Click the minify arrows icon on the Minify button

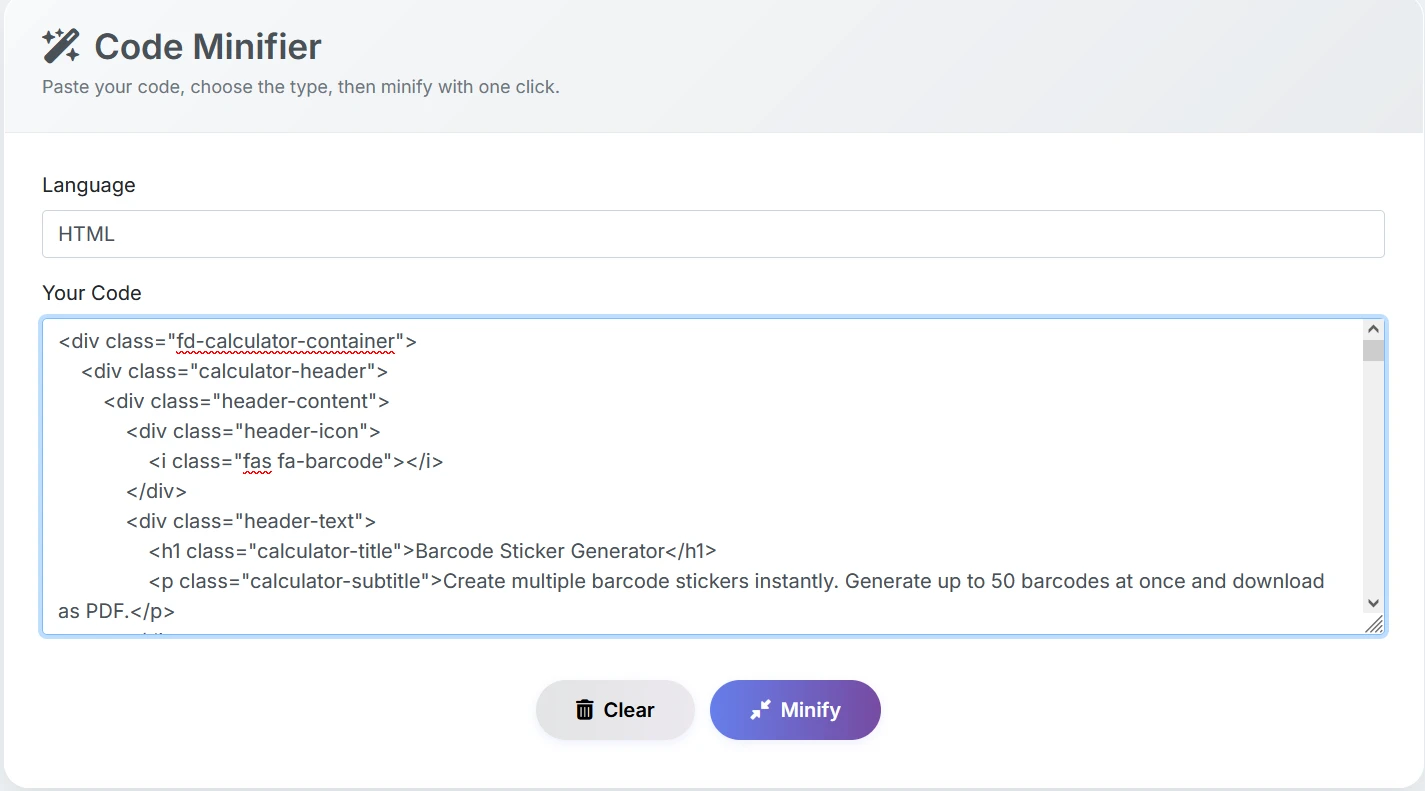(x=762, y=709)
